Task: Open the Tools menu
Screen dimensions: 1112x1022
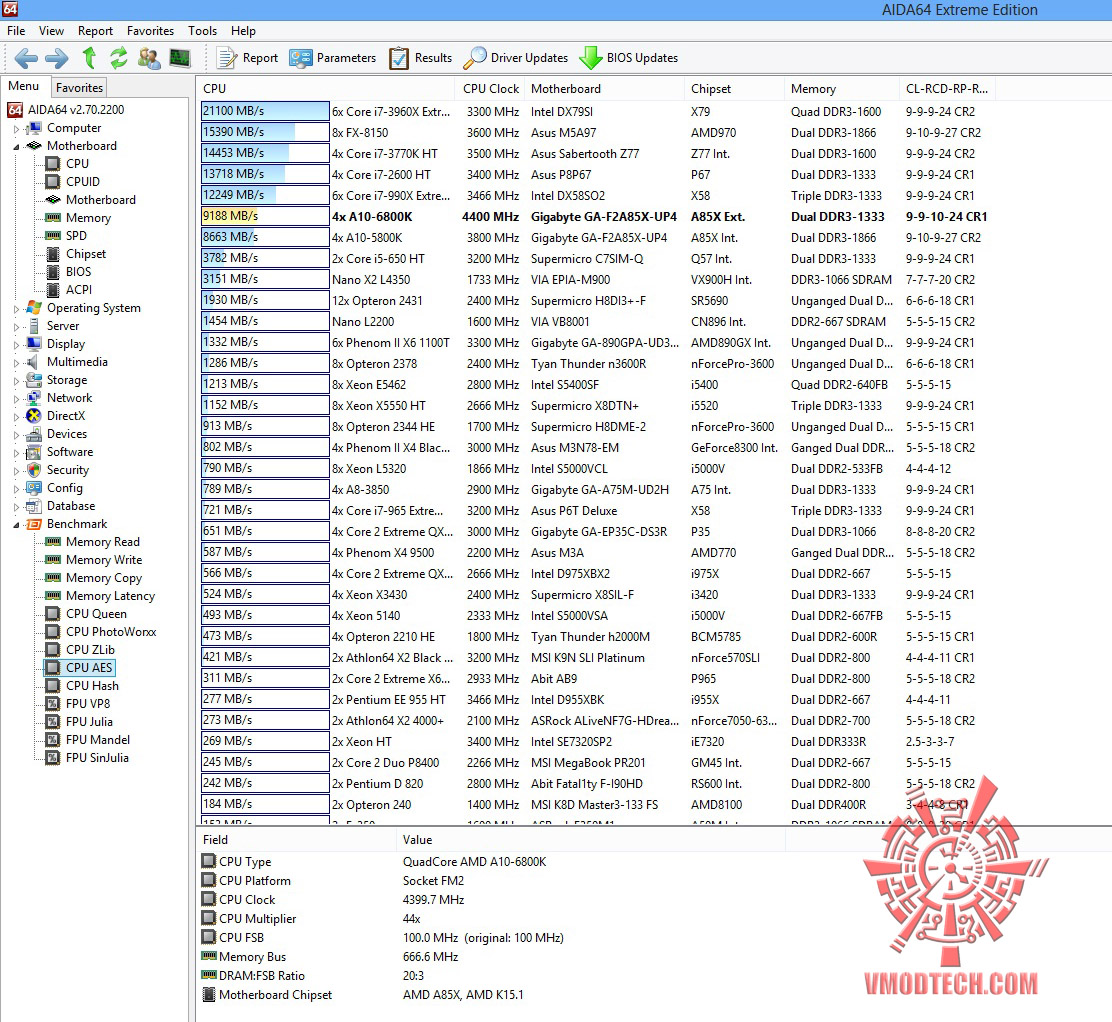Action: pyautogui.click(x=202, y=30)
